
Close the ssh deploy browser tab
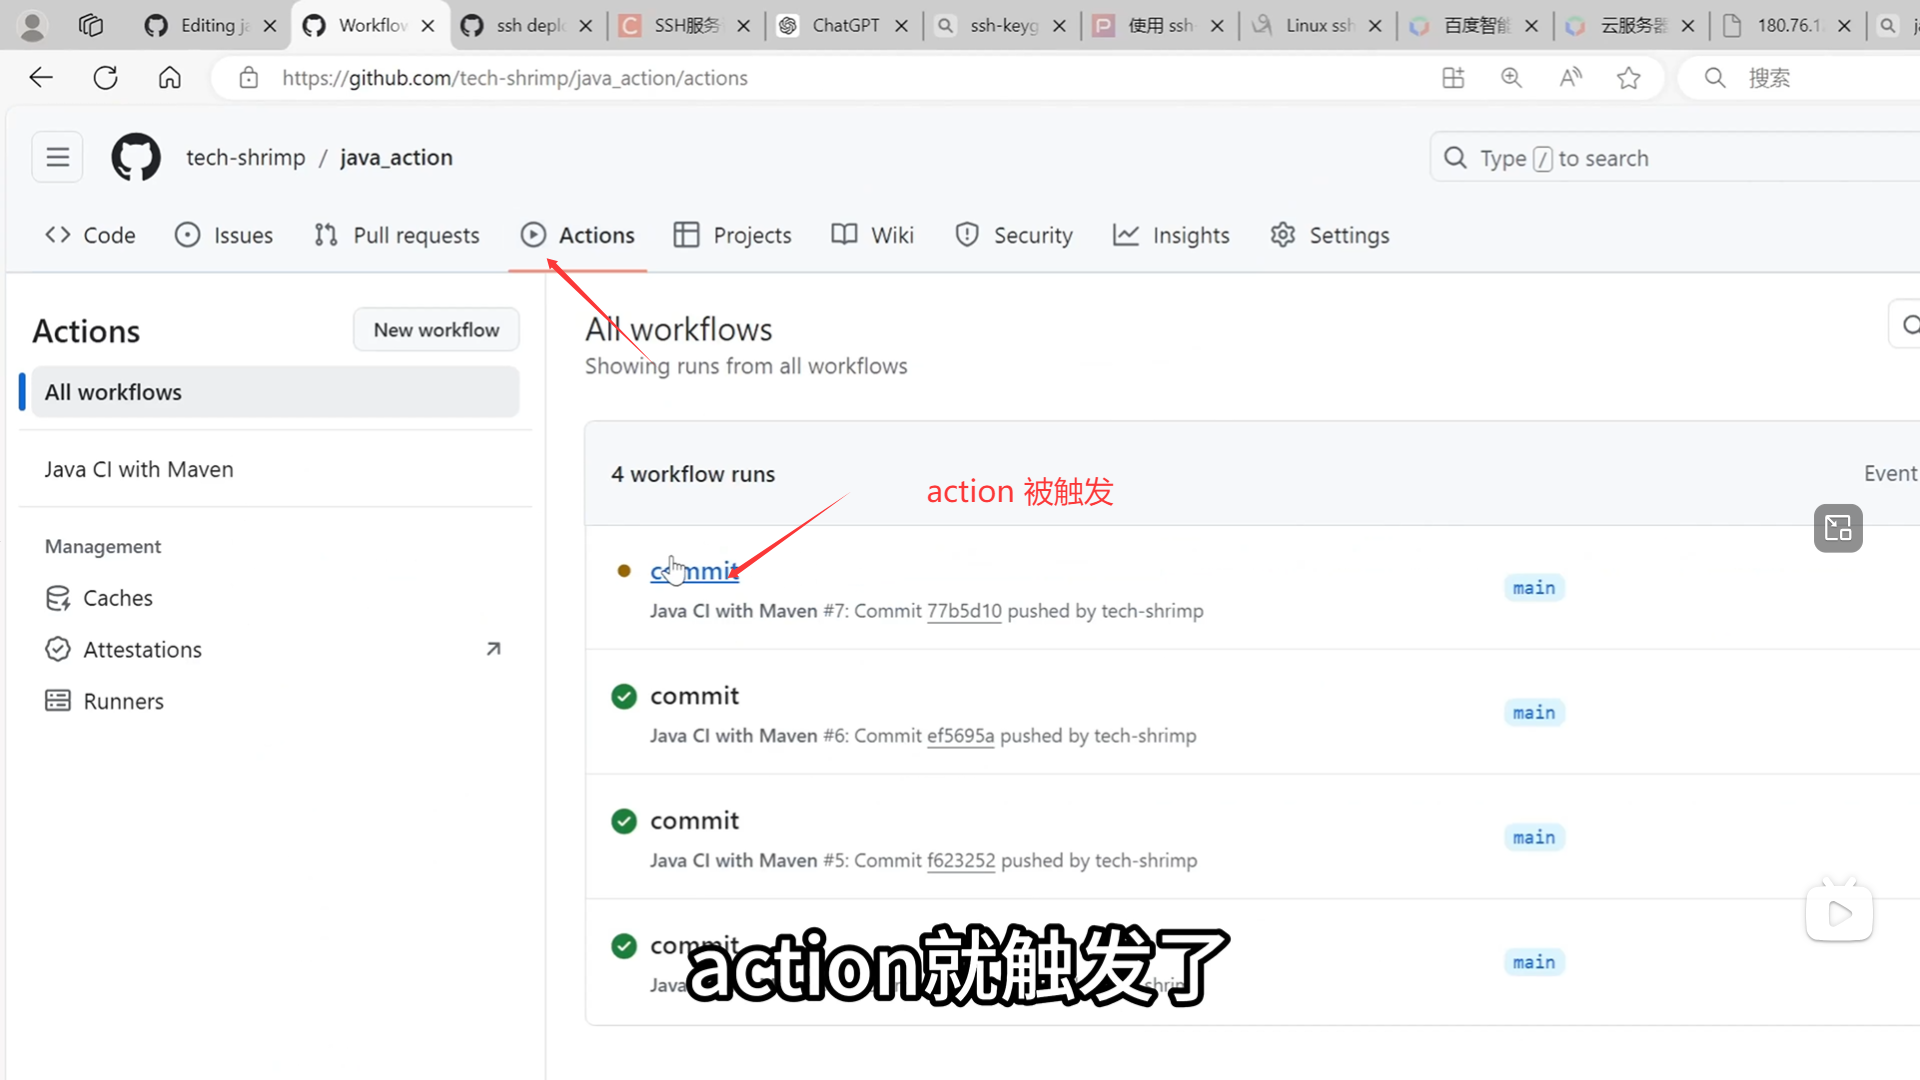click(x=586, y=26)
